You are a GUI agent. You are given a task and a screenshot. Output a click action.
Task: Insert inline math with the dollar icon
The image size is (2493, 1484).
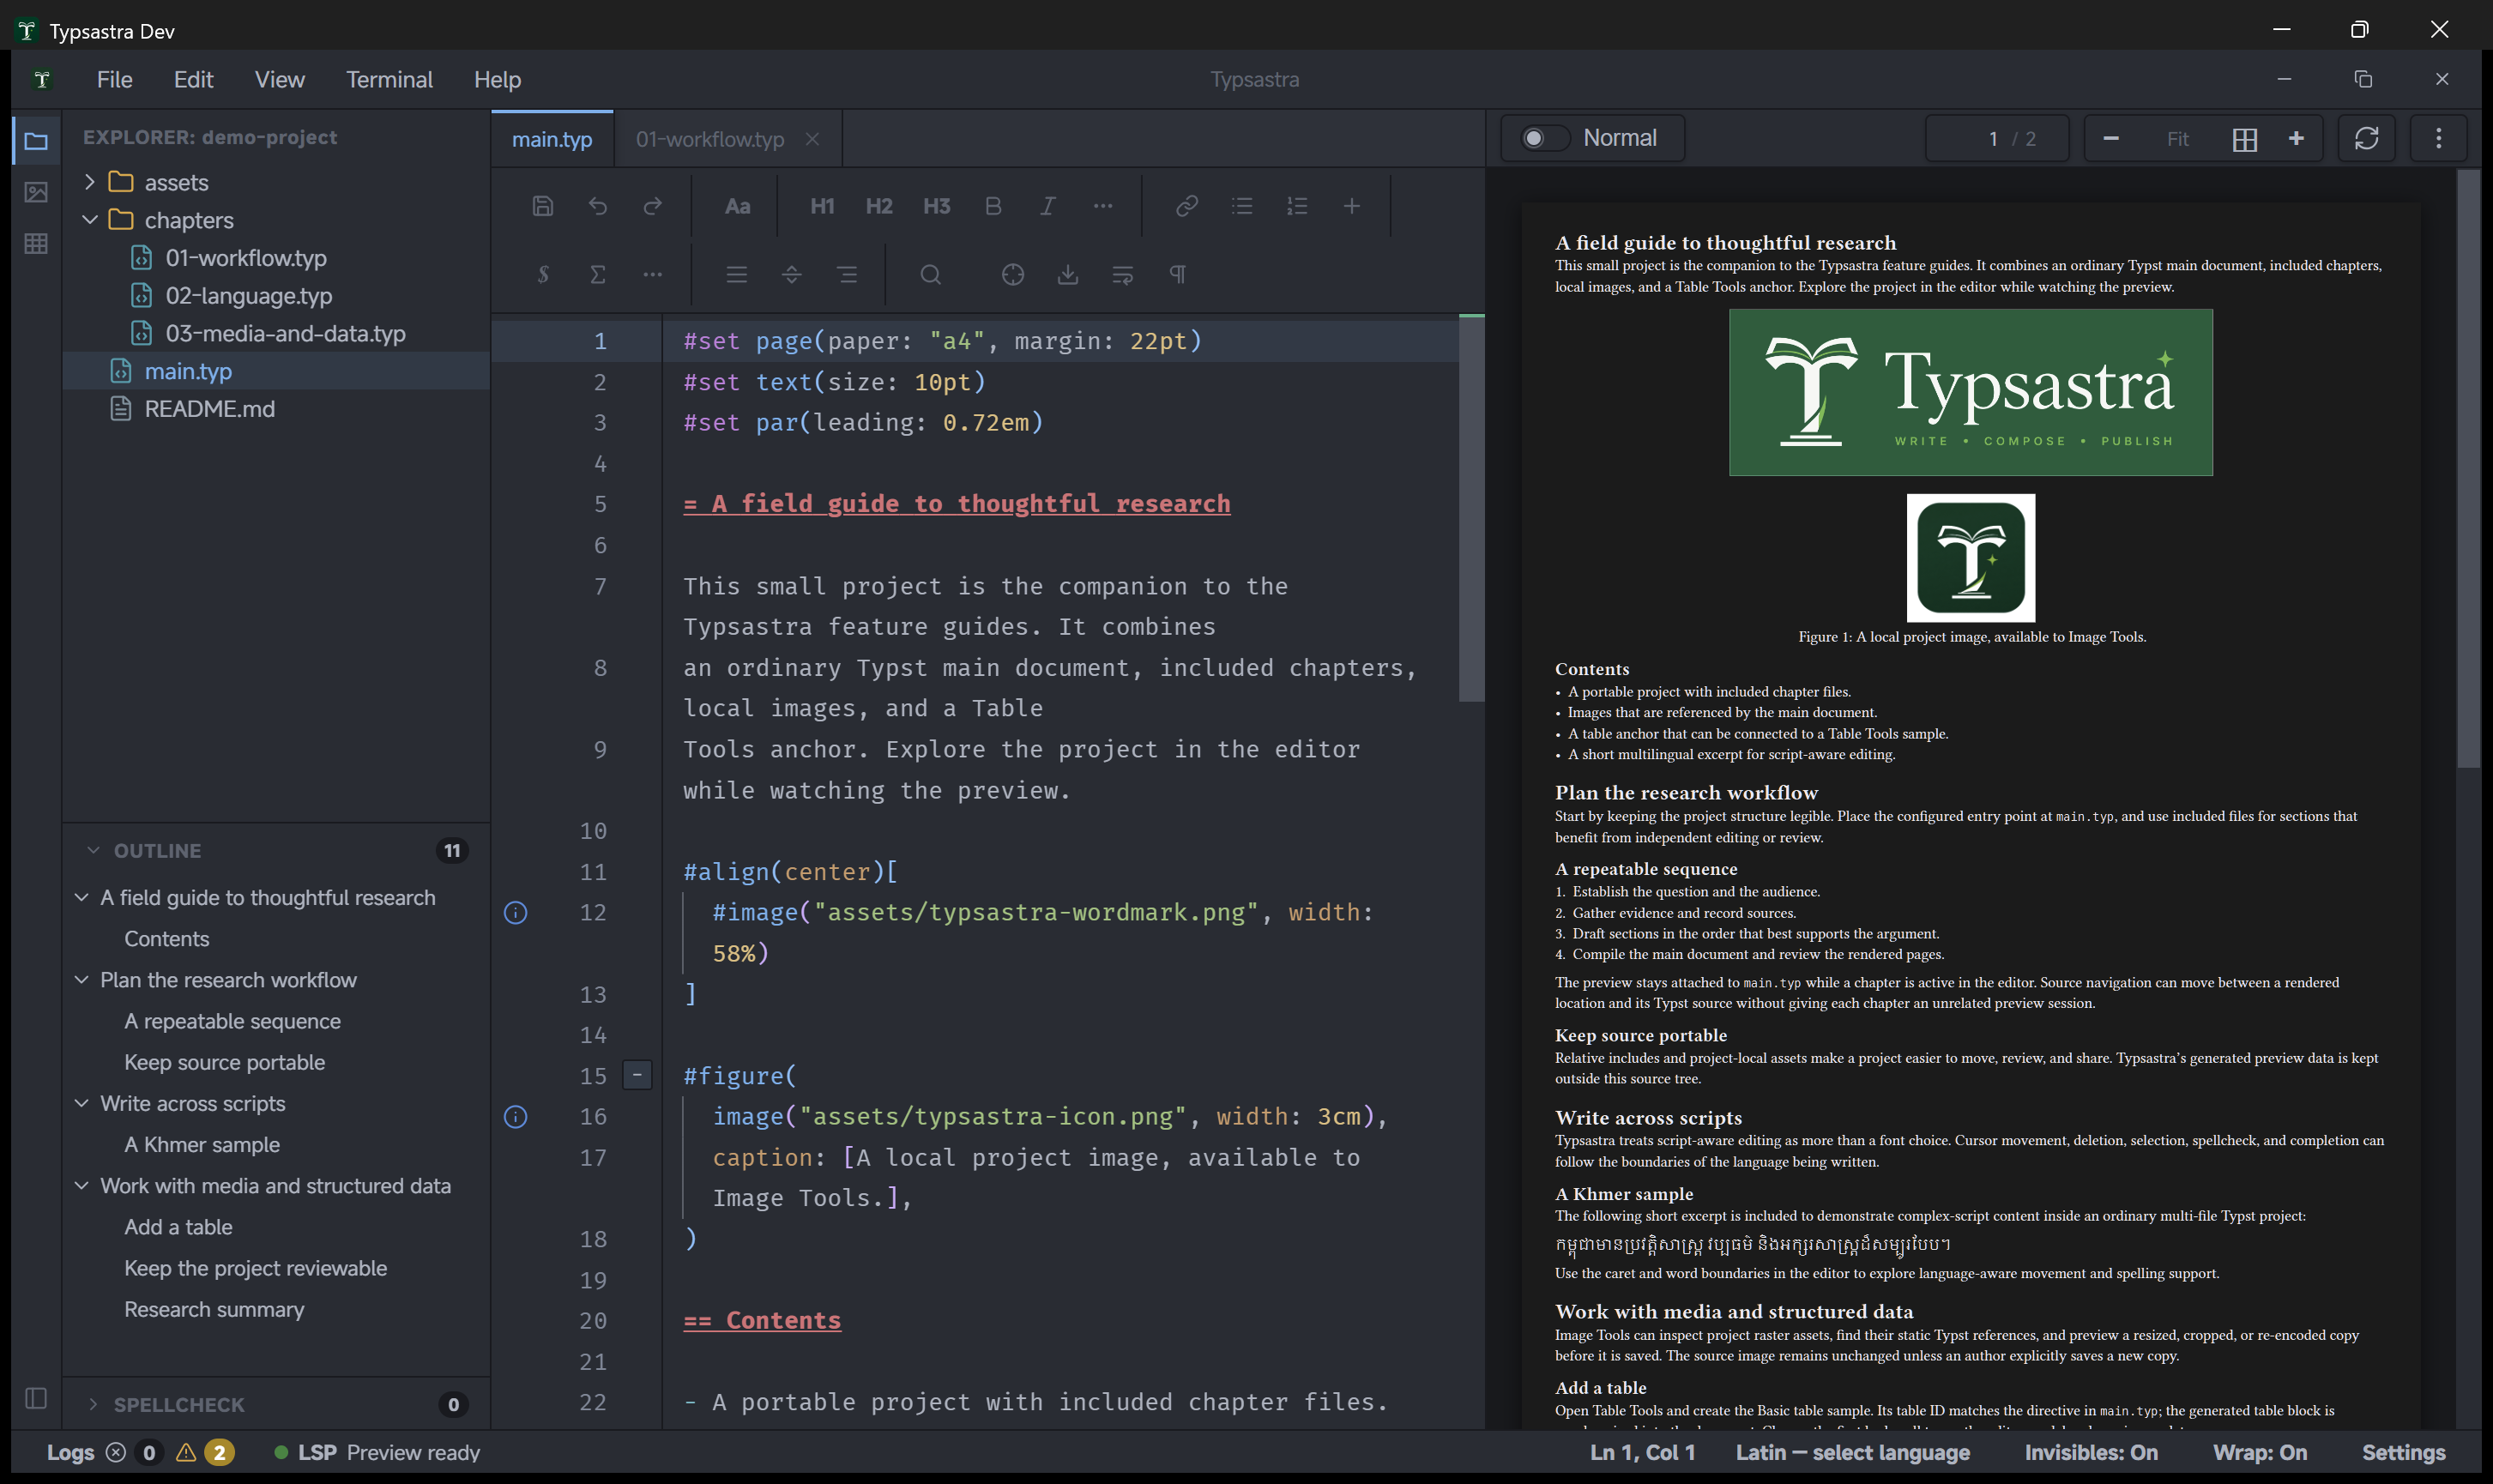tap(542, 274)
